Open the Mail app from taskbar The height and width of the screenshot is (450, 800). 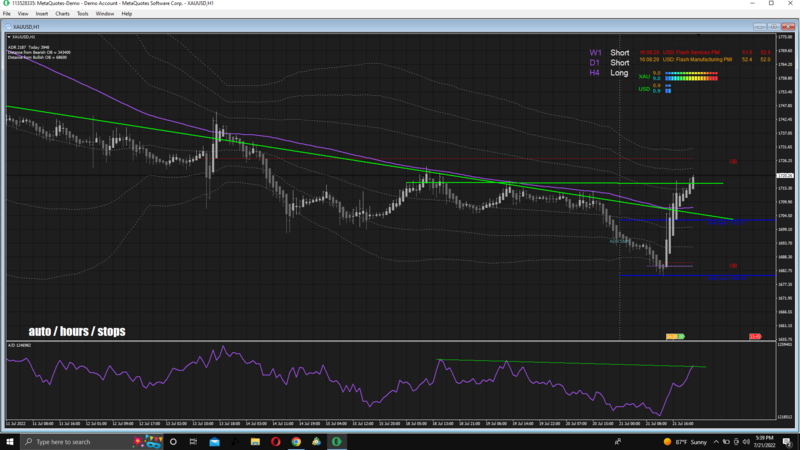coord(214,442)
